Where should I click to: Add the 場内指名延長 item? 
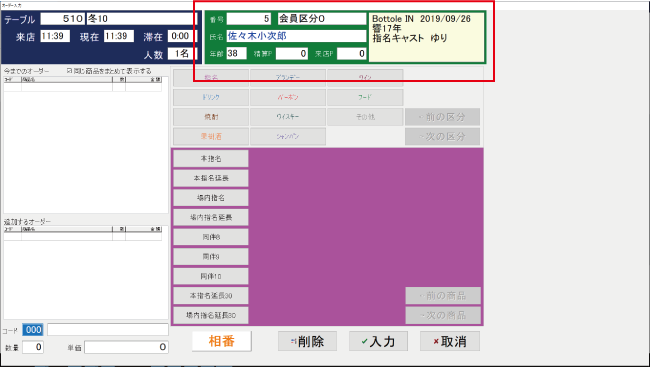[211, 217]
